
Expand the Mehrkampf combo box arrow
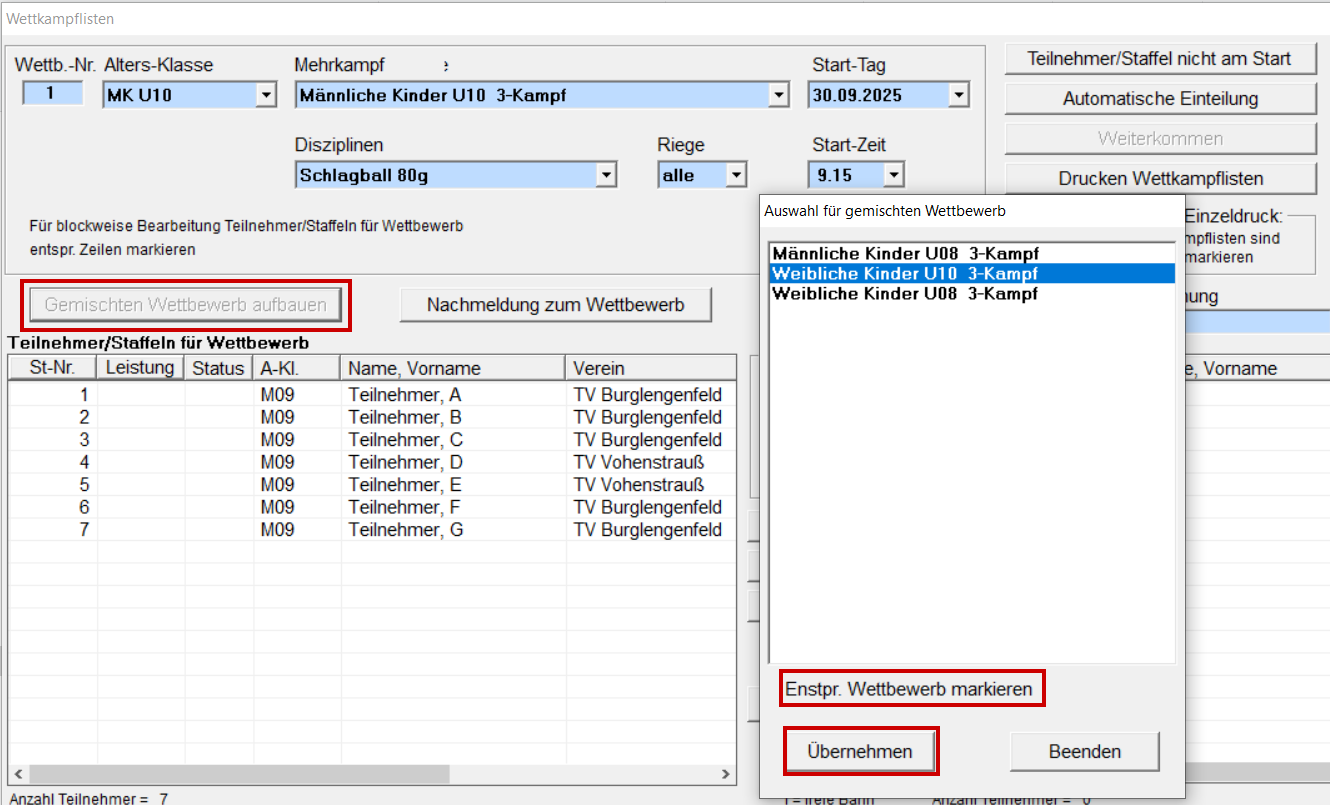point(778,96)
